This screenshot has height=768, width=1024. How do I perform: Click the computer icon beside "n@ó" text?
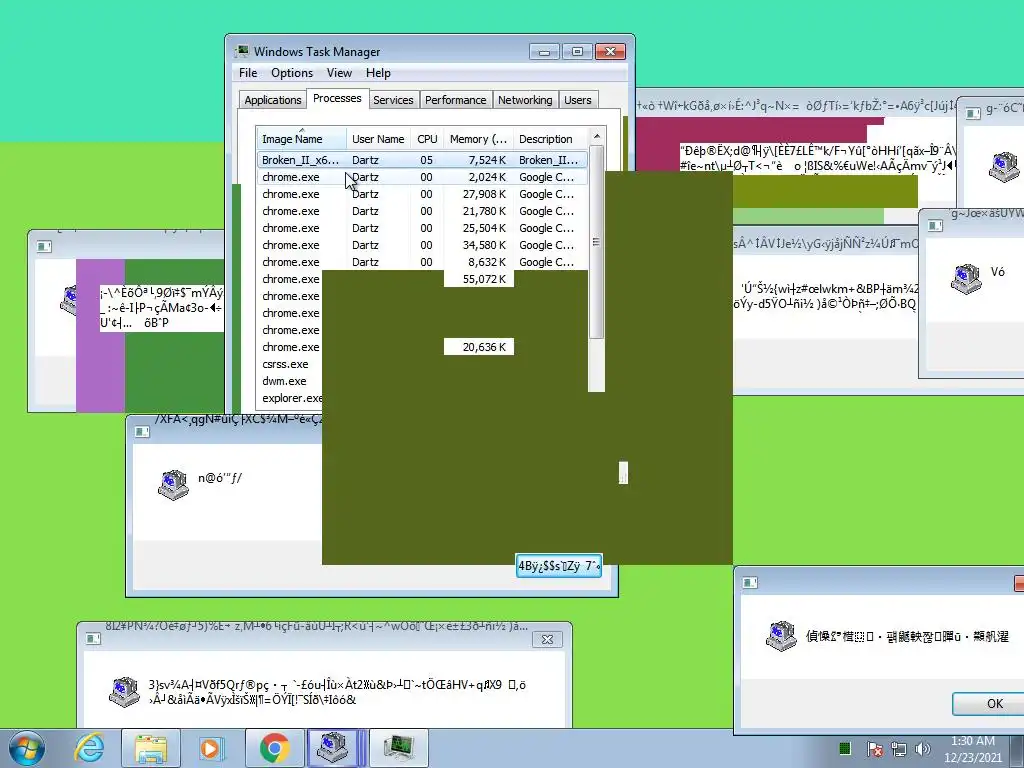coord(173,484)
